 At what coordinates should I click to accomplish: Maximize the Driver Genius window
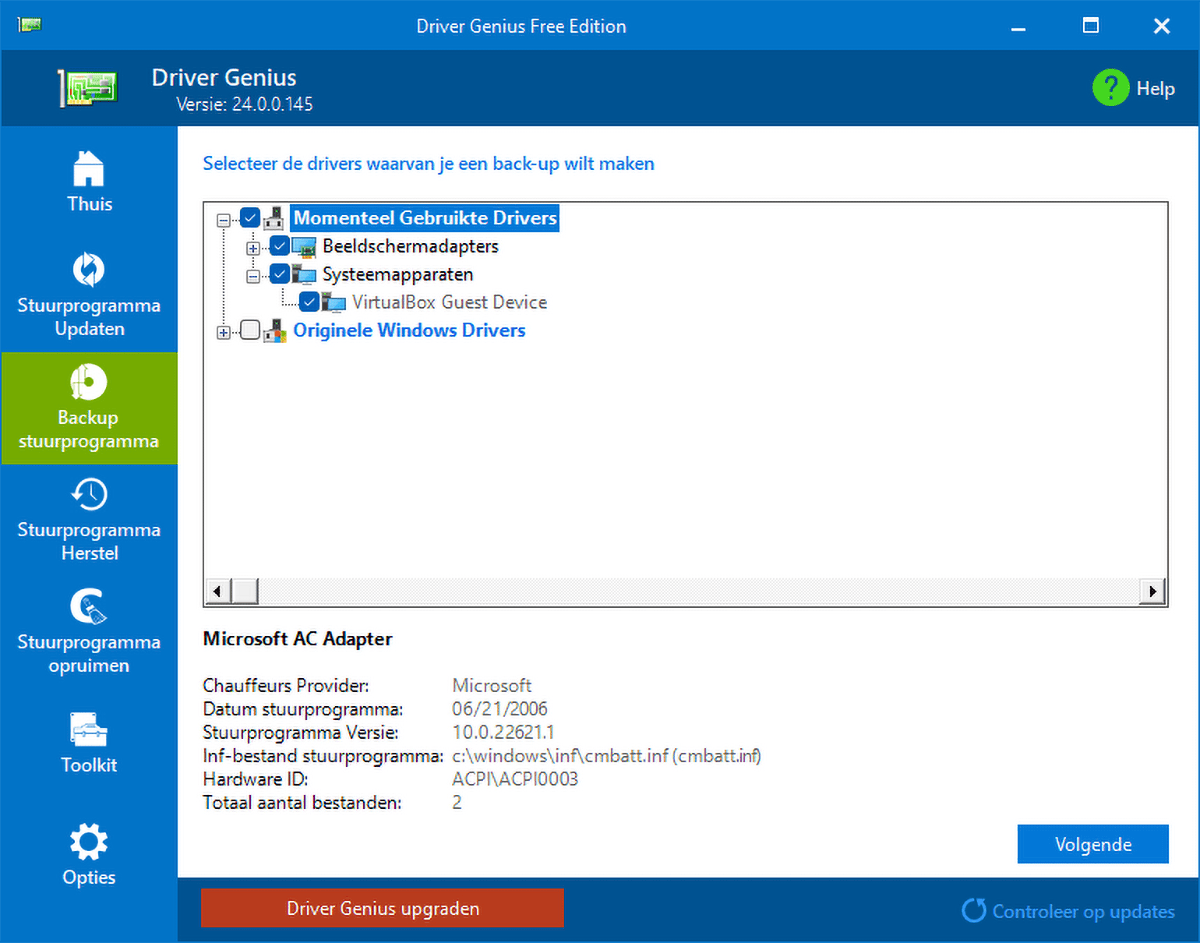click(x=1091, y=26)
